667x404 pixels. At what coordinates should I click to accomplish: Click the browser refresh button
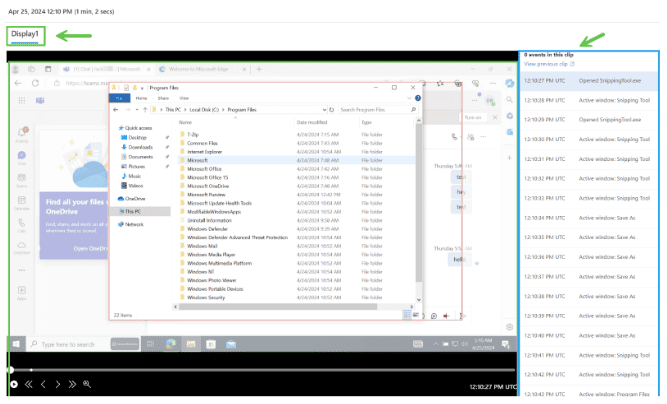point(35,83)
